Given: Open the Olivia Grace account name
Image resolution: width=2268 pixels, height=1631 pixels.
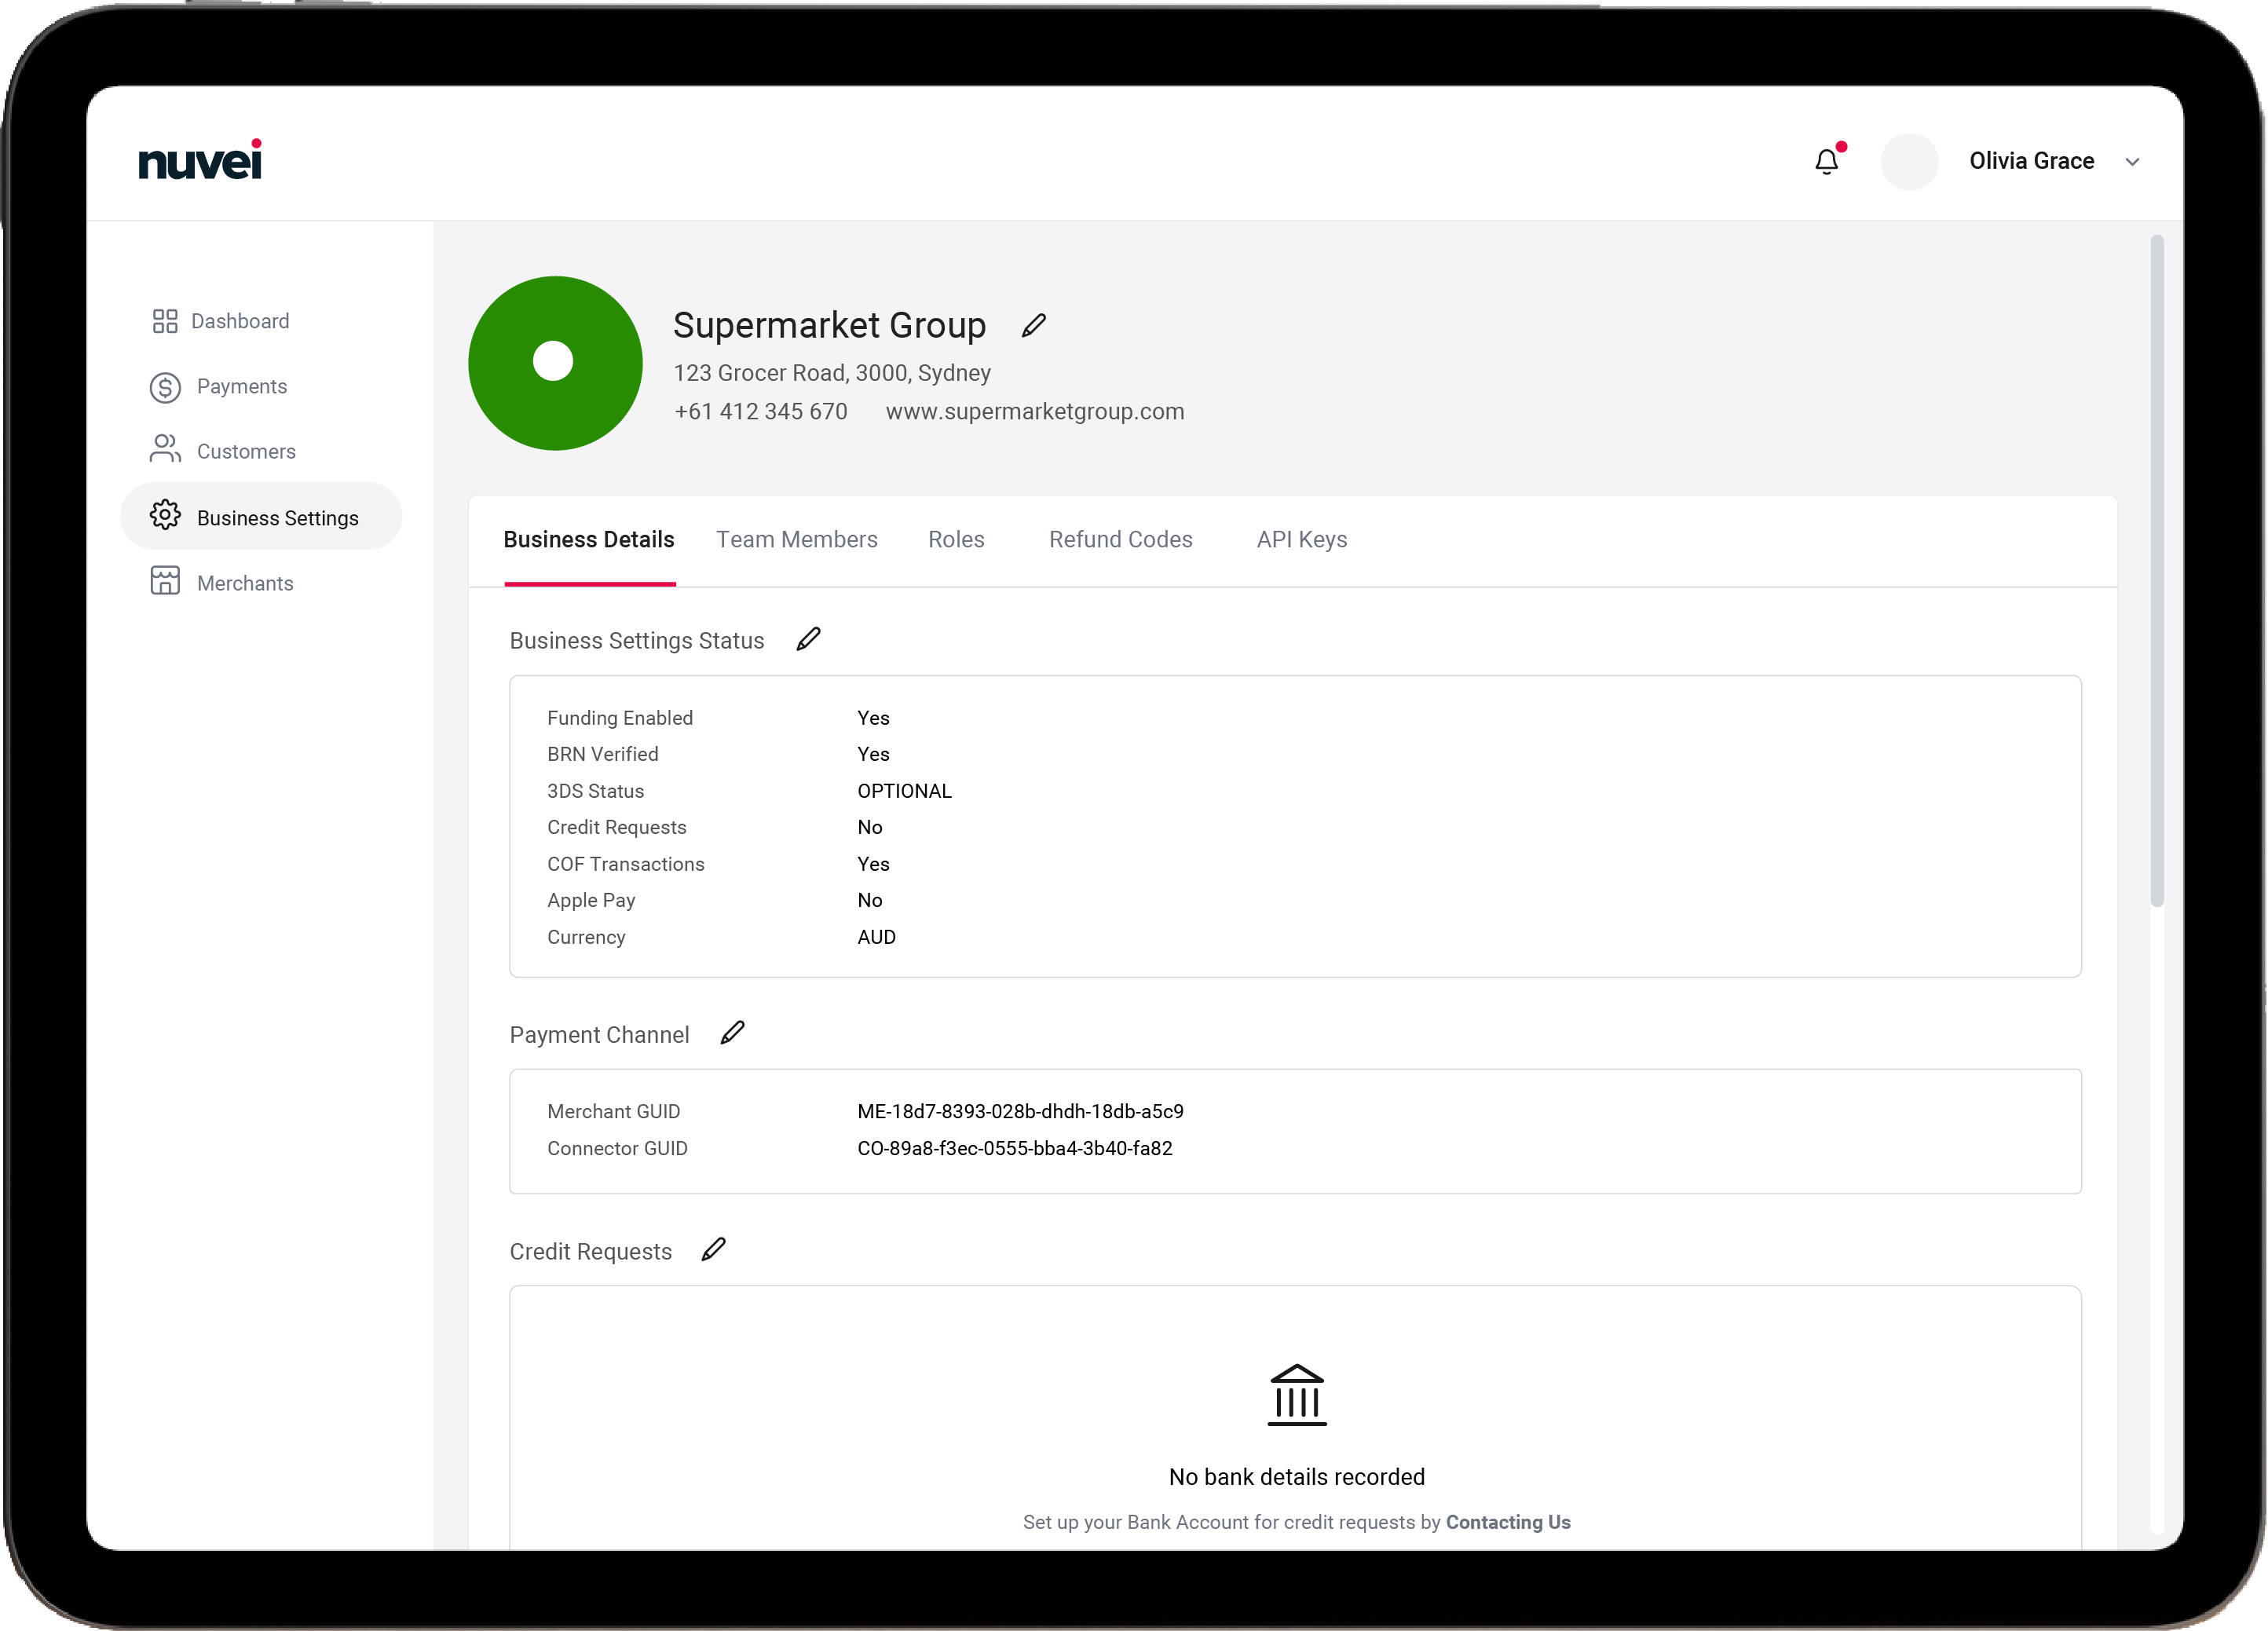Looking at the screenshot, I should point(2031,161).
